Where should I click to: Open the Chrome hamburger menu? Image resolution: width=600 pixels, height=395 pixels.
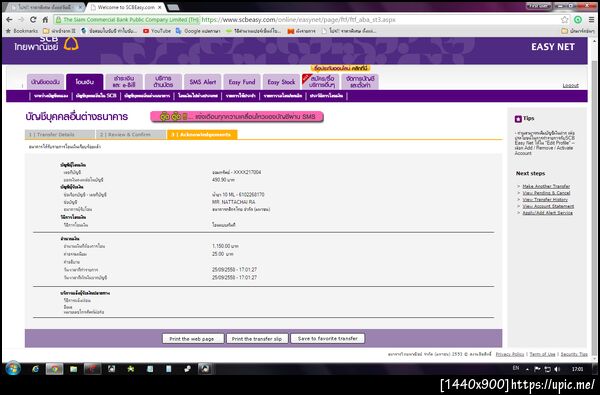click(592, 20)
